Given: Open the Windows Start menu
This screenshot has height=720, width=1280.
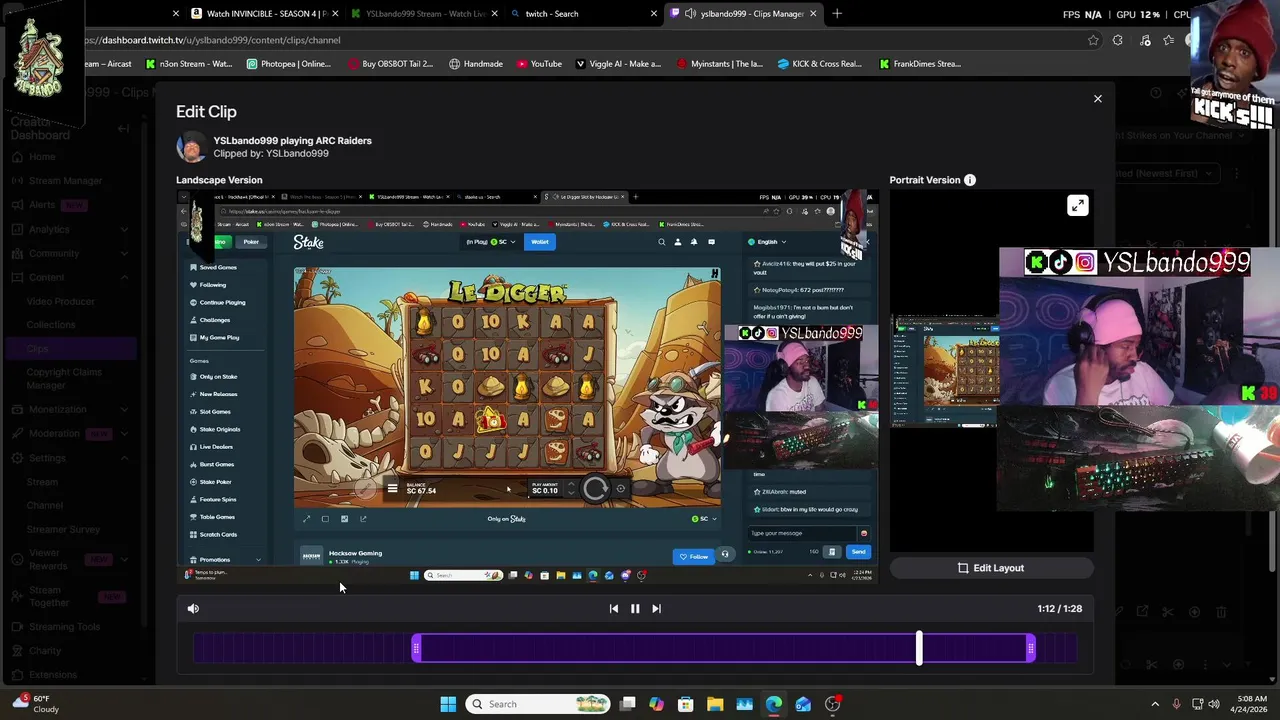Looking at the screenshot, I should click(x=448, y=704).
